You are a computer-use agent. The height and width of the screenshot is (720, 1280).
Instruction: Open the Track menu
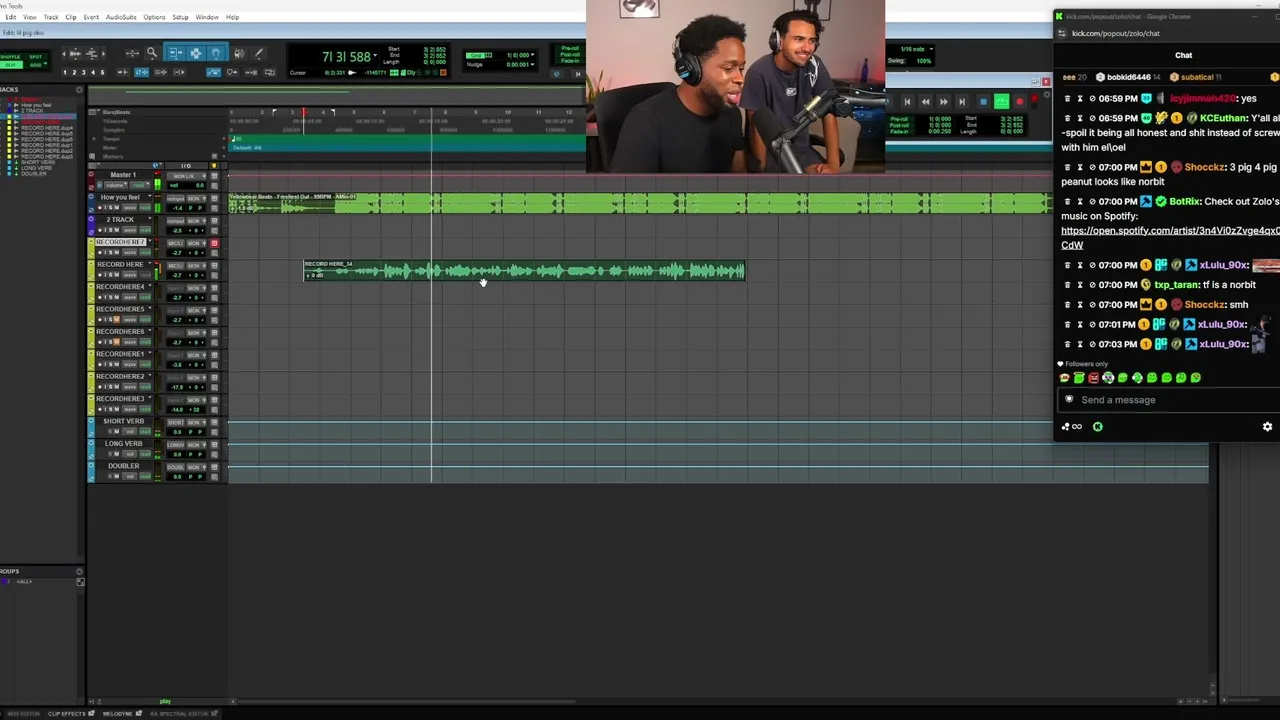[51, 17]
